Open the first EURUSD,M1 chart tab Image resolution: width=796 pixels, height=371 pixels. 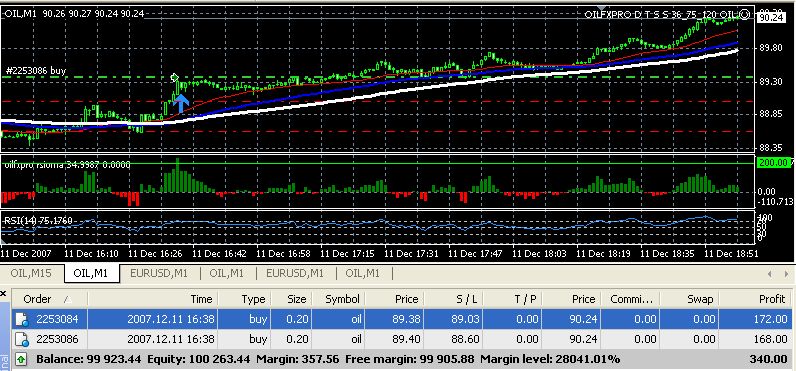click(159, 273)
